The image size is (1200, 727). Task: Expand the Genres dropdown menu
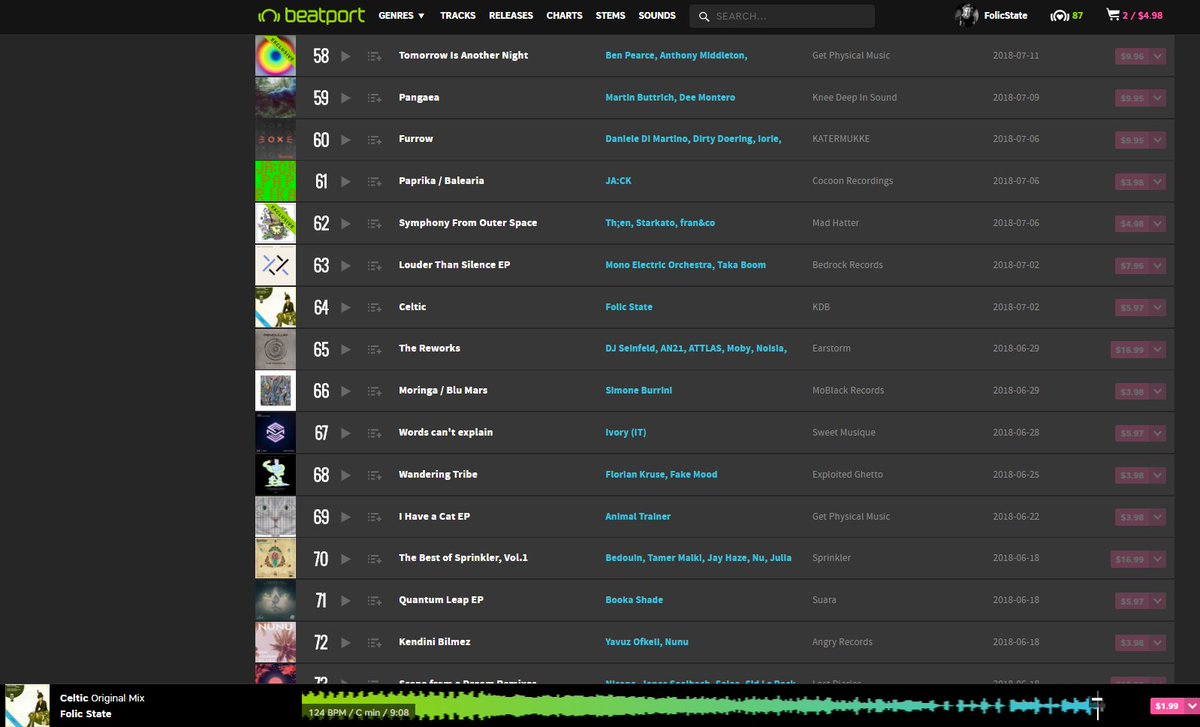[402, 16]
